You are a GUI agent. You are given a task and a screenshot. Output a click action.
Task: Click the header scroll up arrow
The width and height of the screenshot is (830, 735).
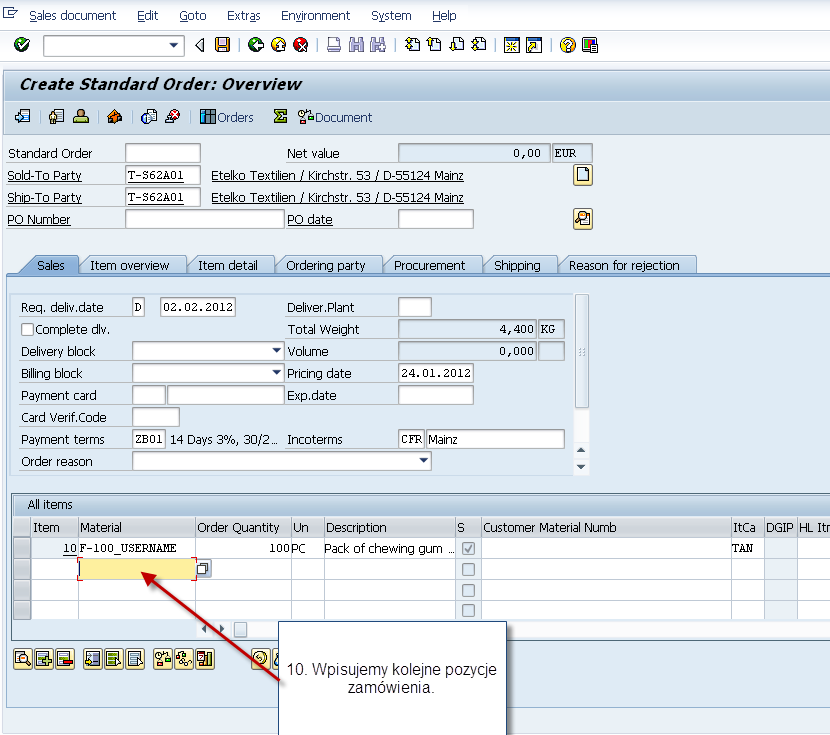(581, 450)
